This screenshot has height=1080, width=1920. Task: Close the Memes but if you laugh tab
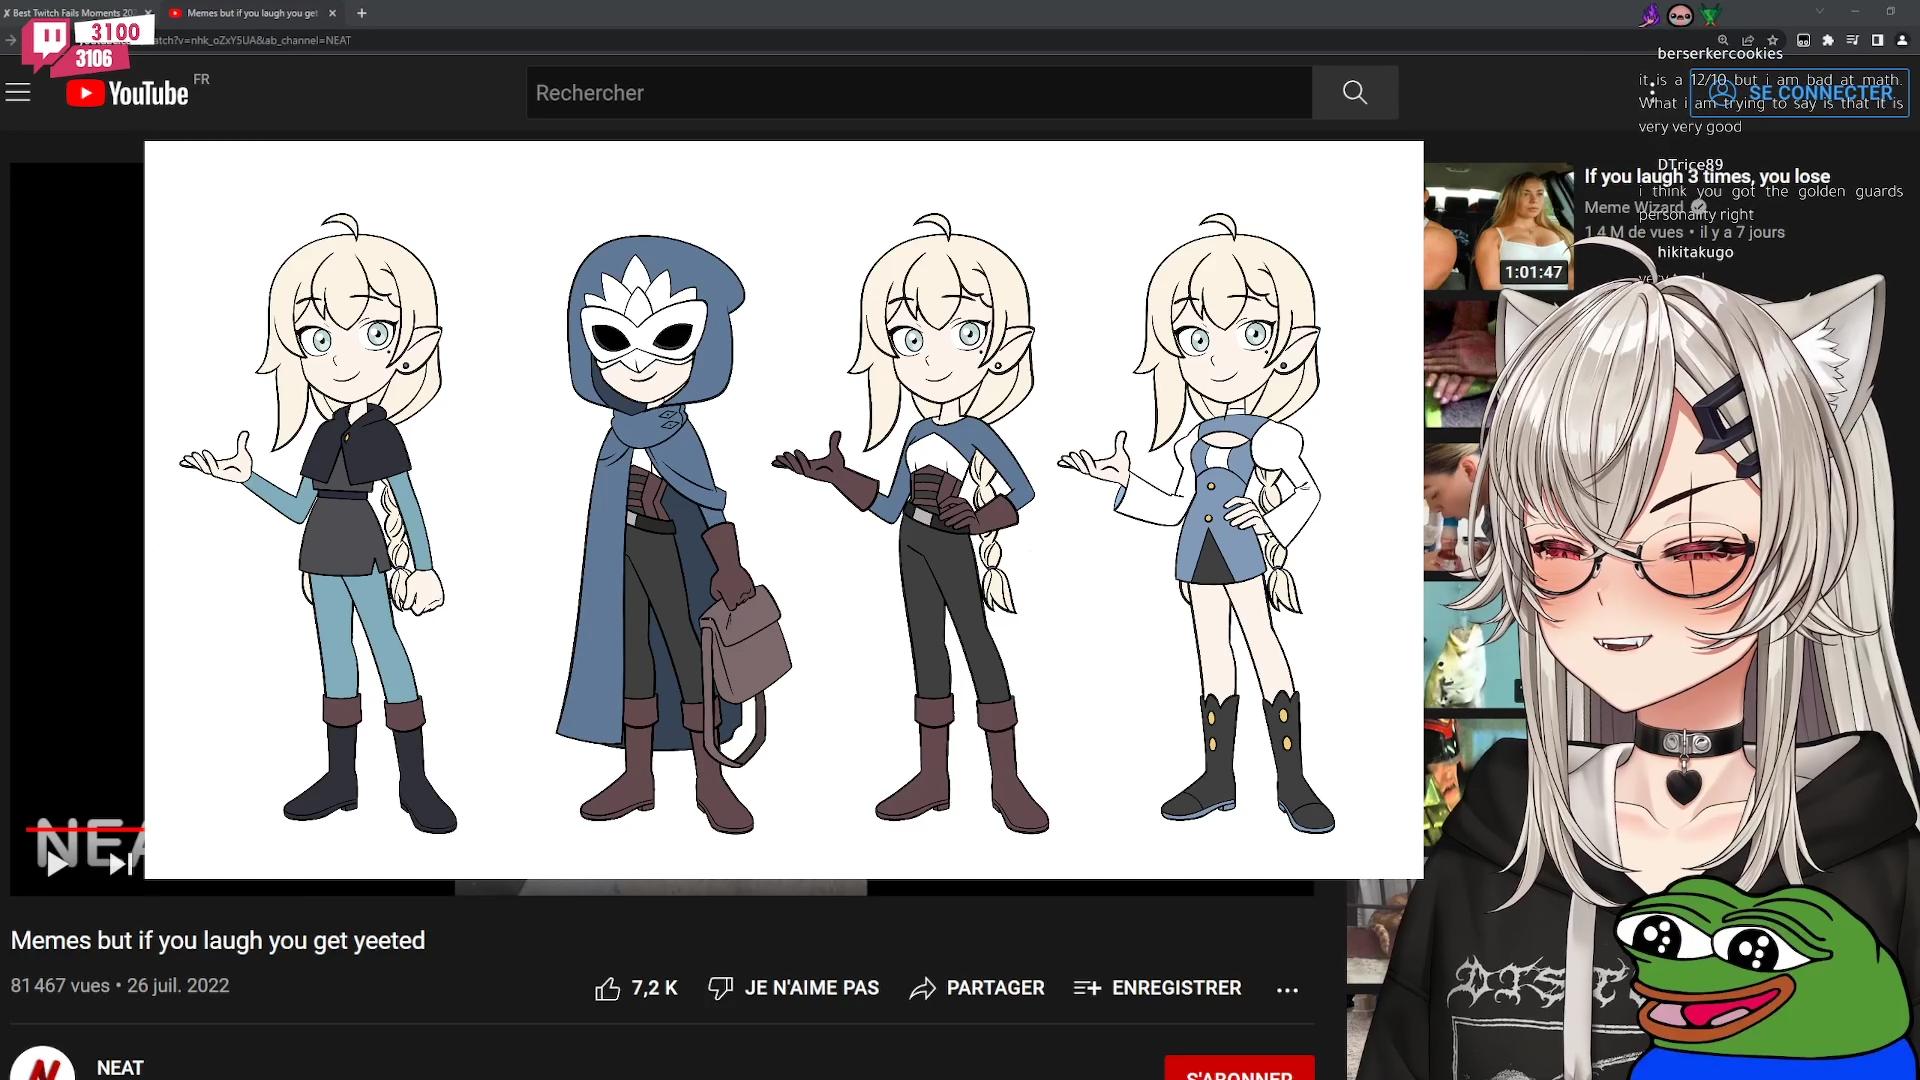[x=332, y=13]
